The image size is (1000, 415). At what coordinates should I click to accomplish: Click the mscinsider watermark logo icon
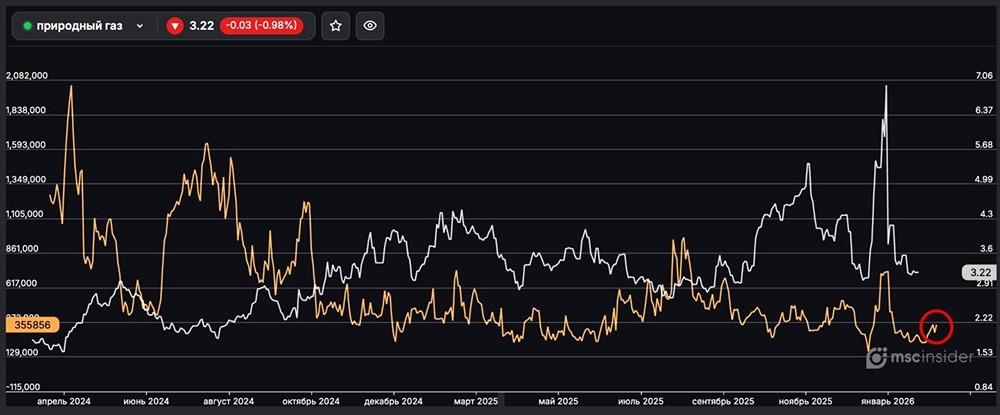pos(876,357)
